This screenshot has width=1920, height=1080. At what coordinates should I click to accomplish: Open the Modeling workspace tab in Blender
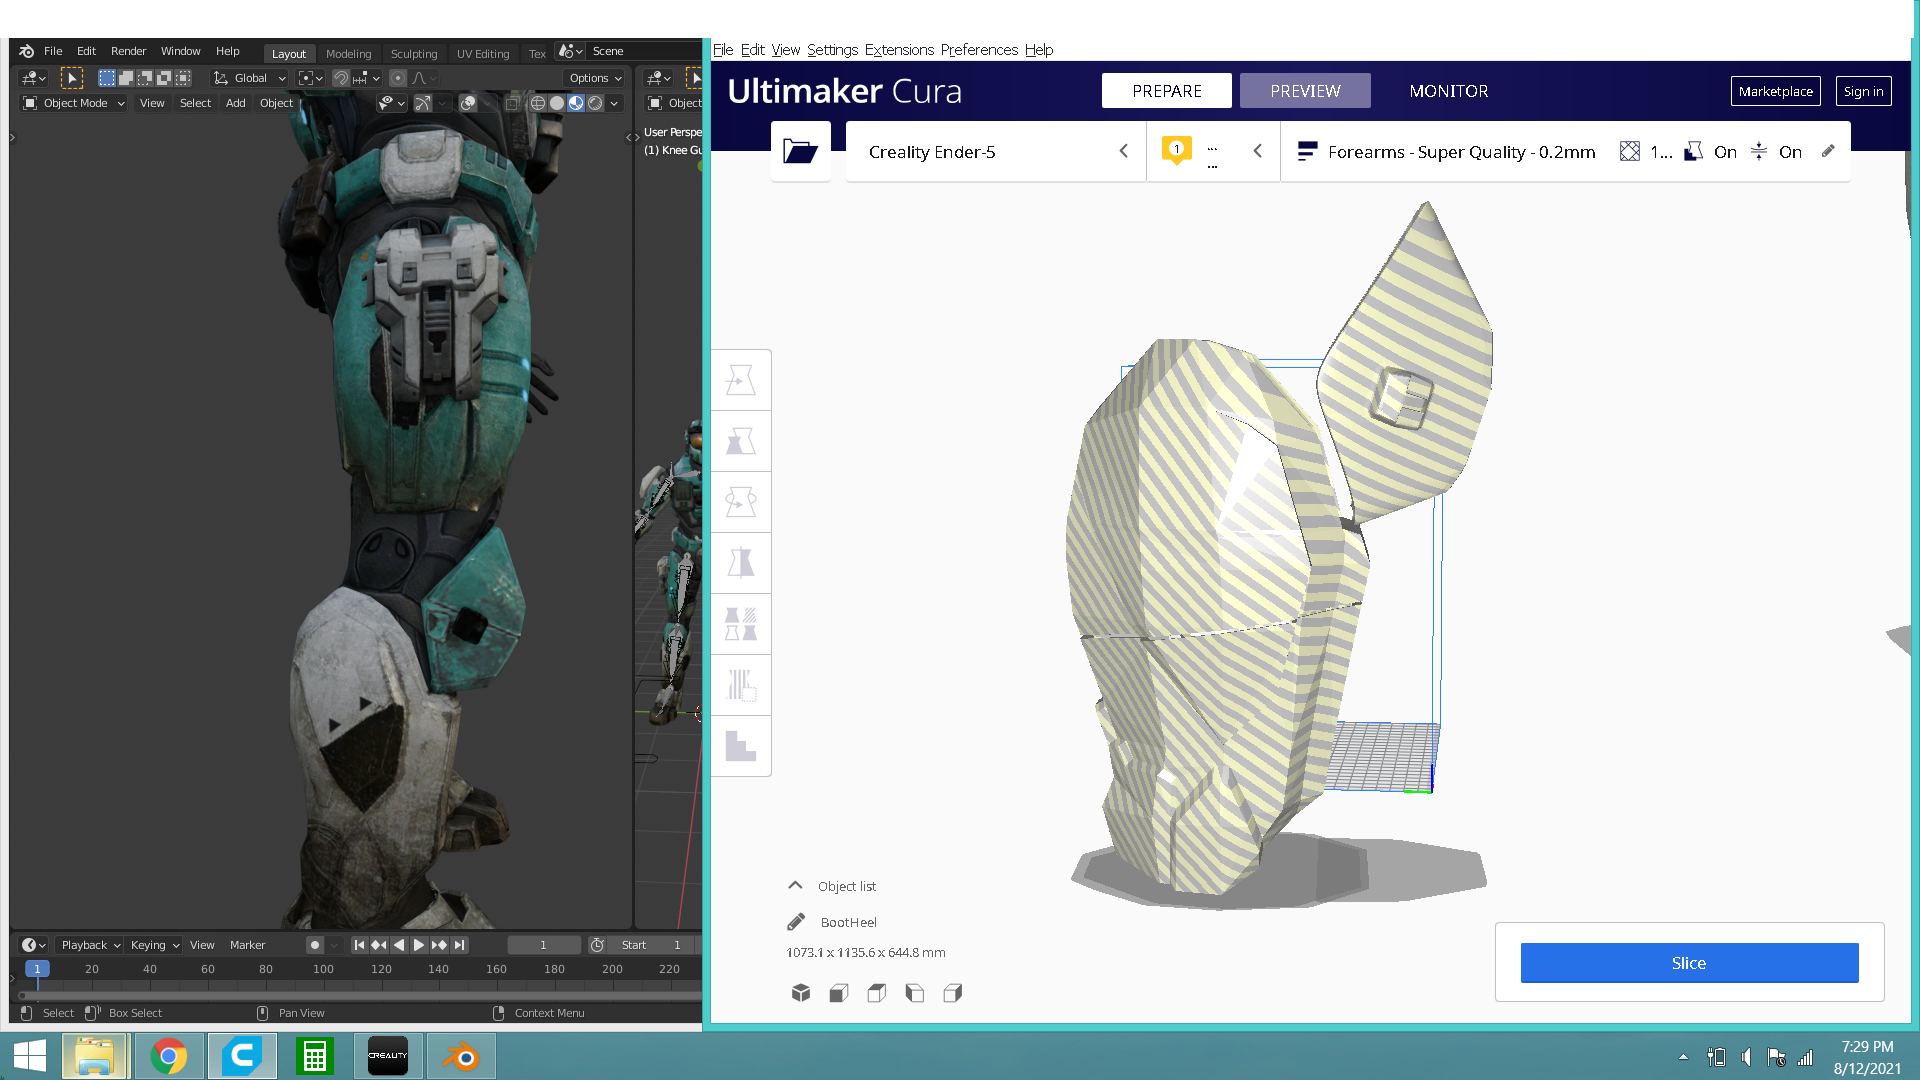pos(348,54)
